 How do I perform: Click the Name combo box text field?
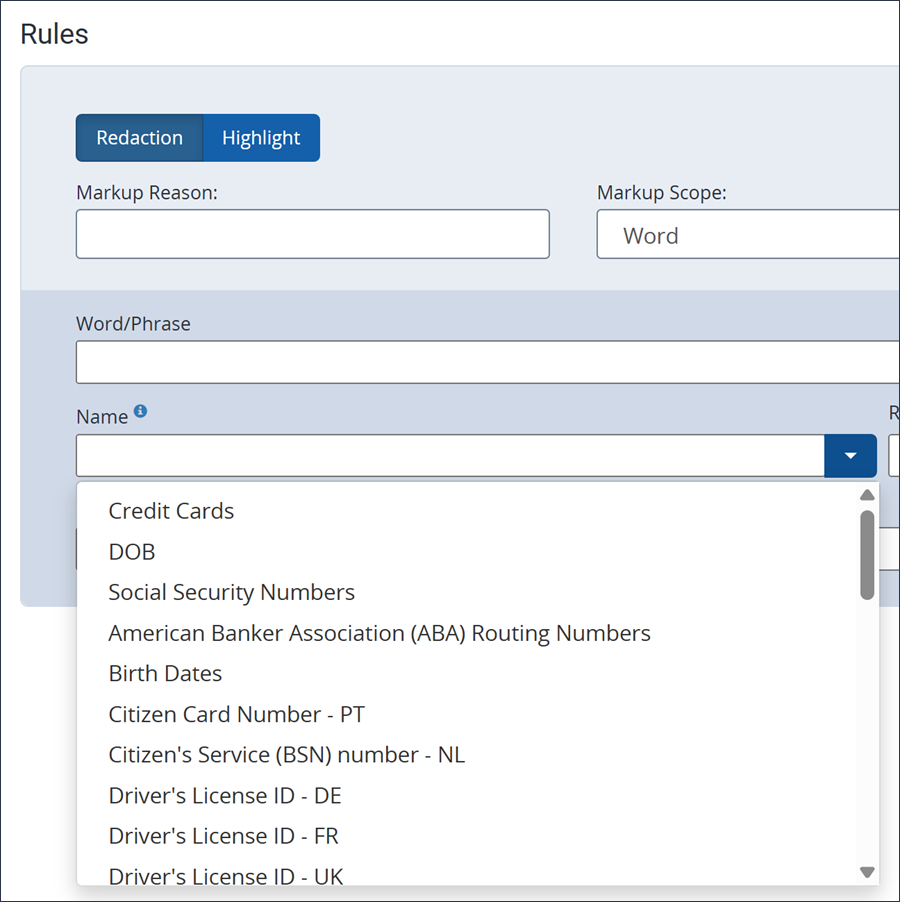click(450, 456)
